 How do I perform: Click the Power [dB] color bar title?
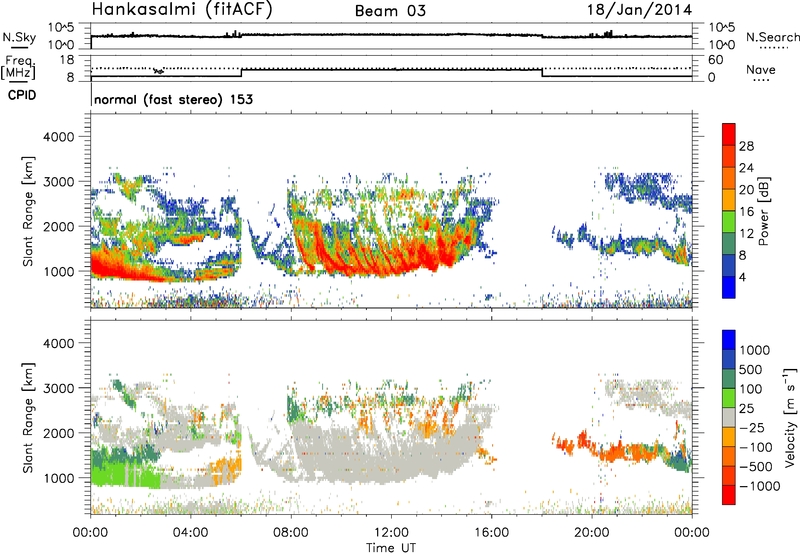click(x=763, y=211)
